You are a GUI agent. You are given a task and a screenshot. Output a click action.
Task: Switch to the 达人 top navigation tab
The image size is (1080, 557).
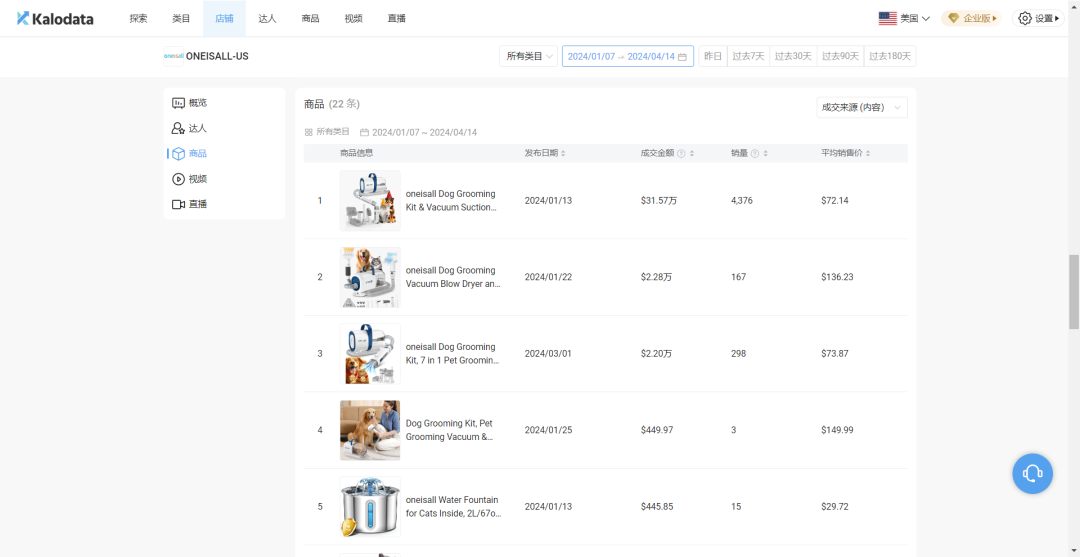pyautogui.click(x=267, y=18)
